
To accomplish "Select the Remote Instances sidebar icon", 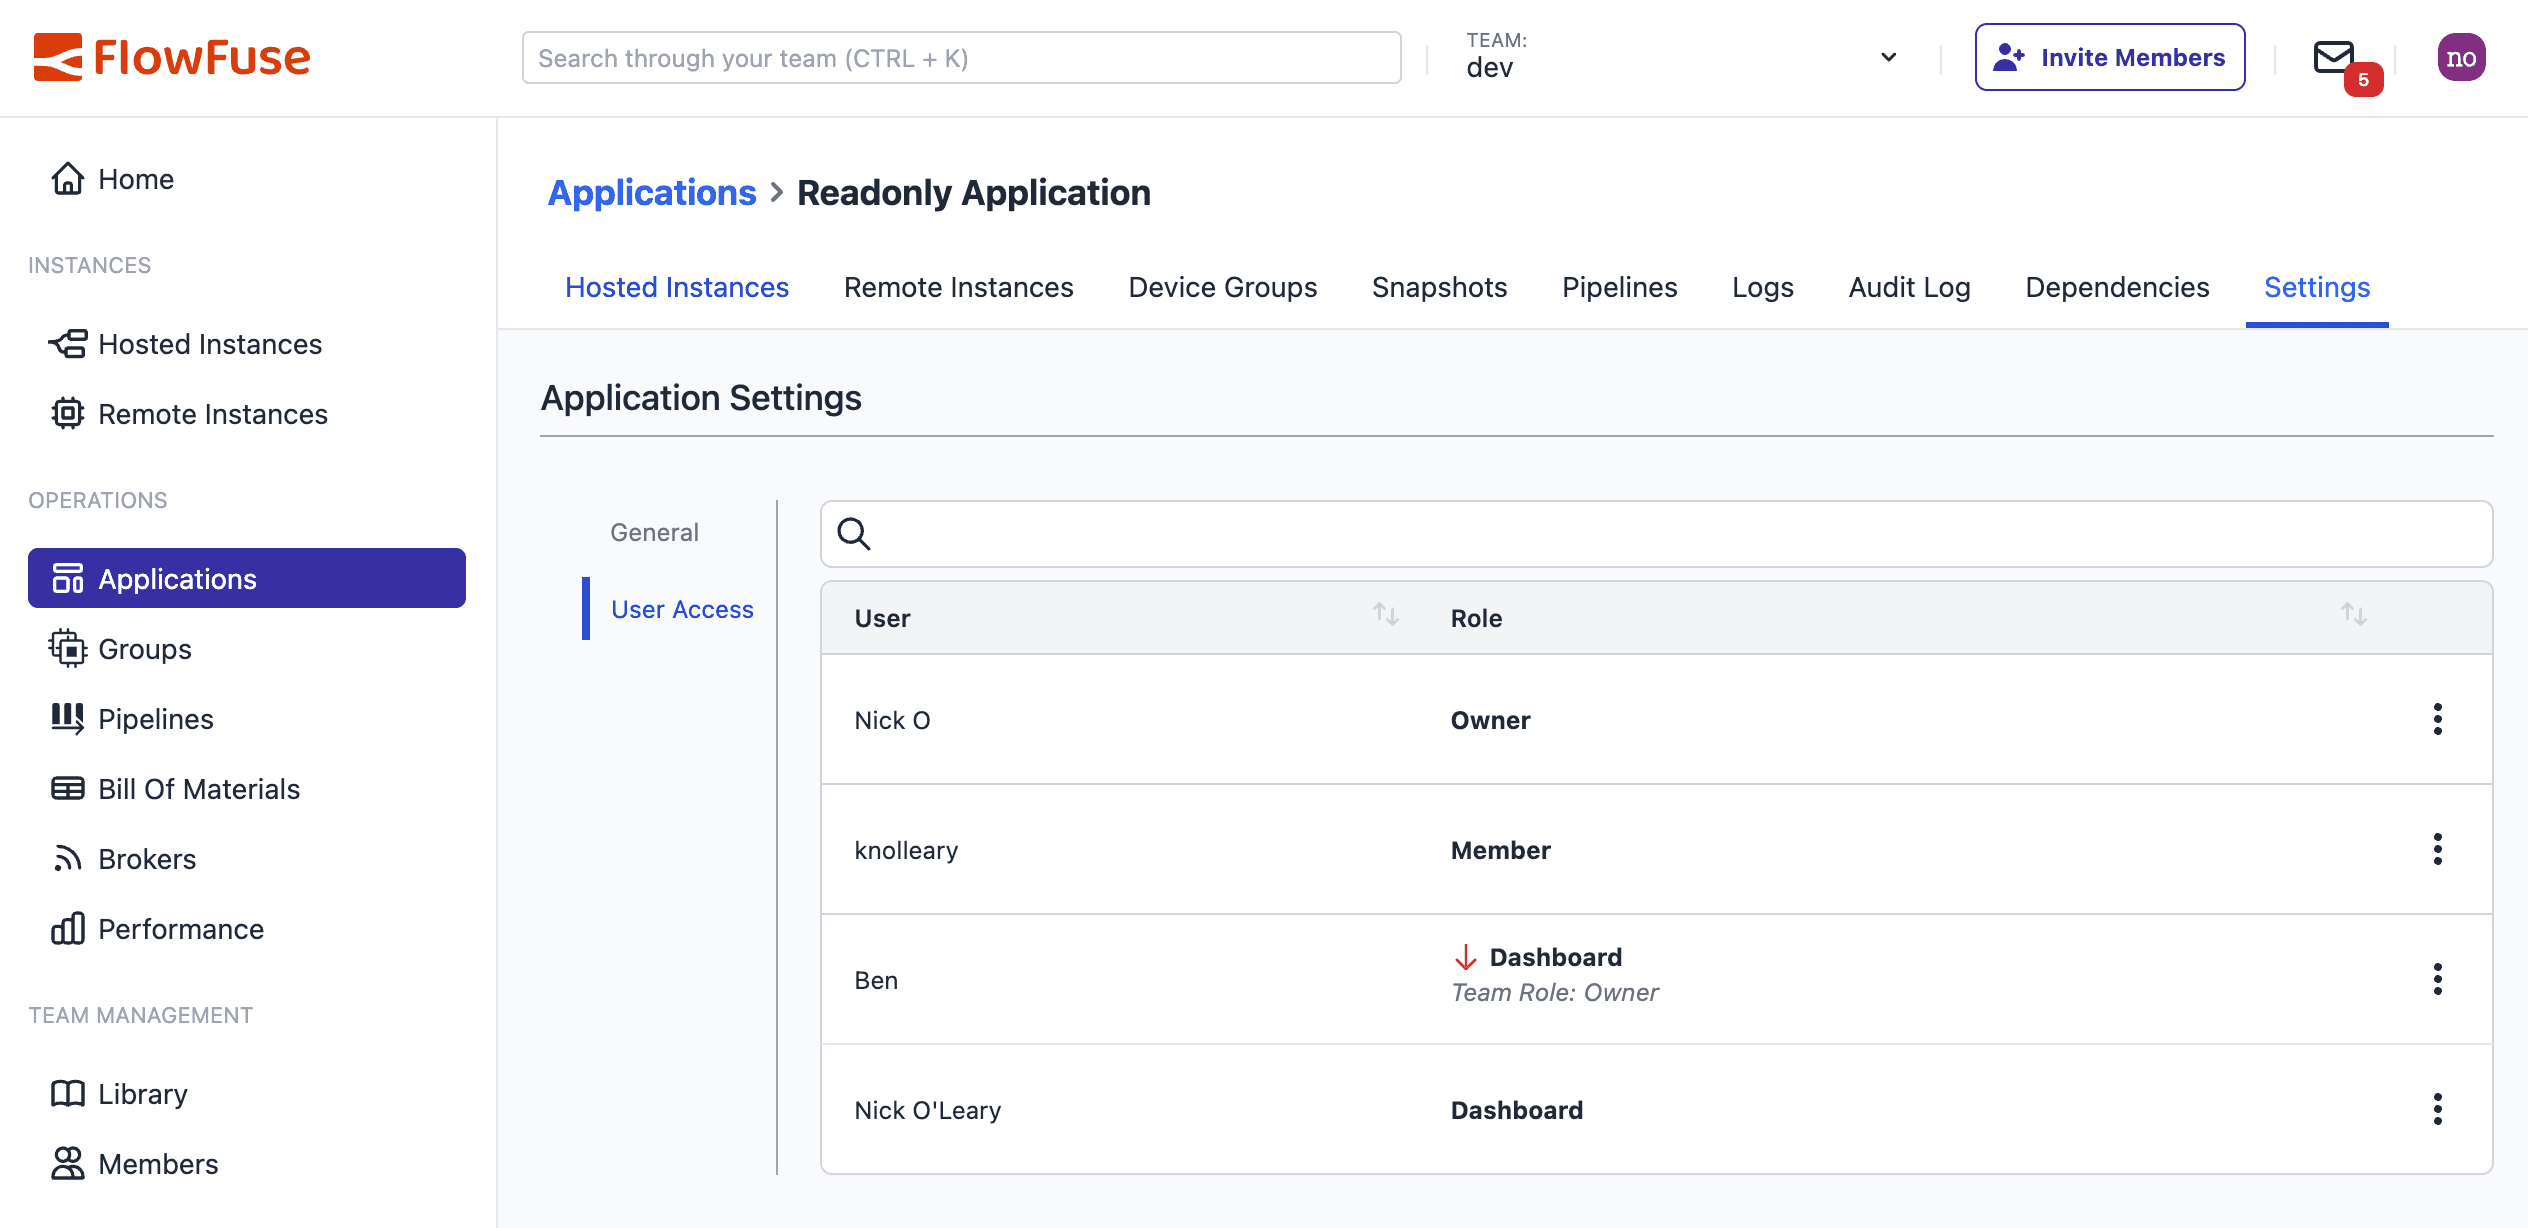I will click(66, 413).
